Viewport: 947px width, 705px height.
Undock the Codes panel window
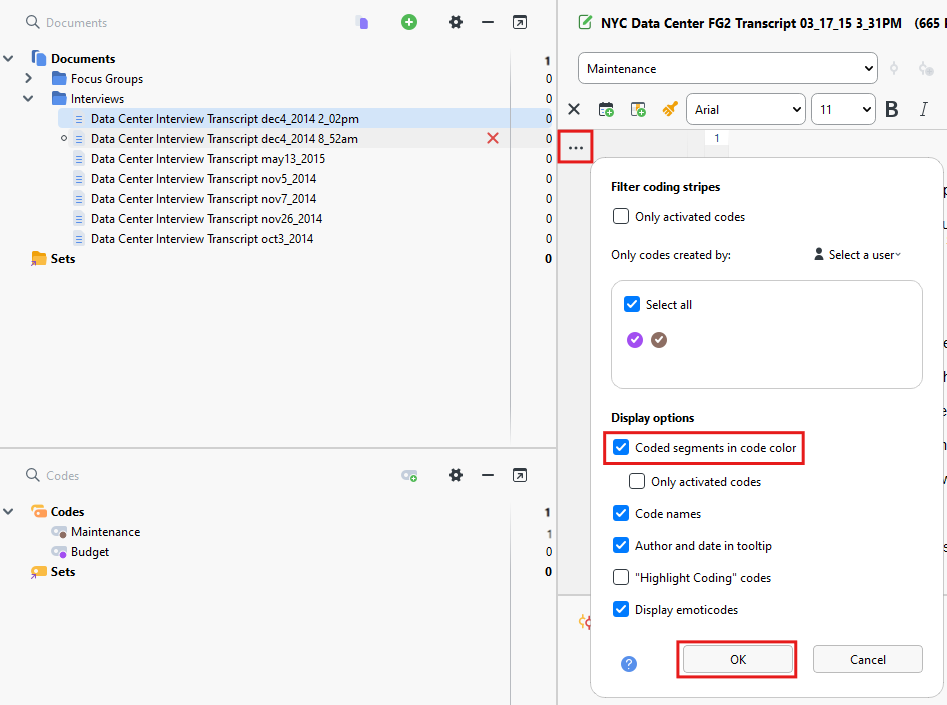coord(519,475)
